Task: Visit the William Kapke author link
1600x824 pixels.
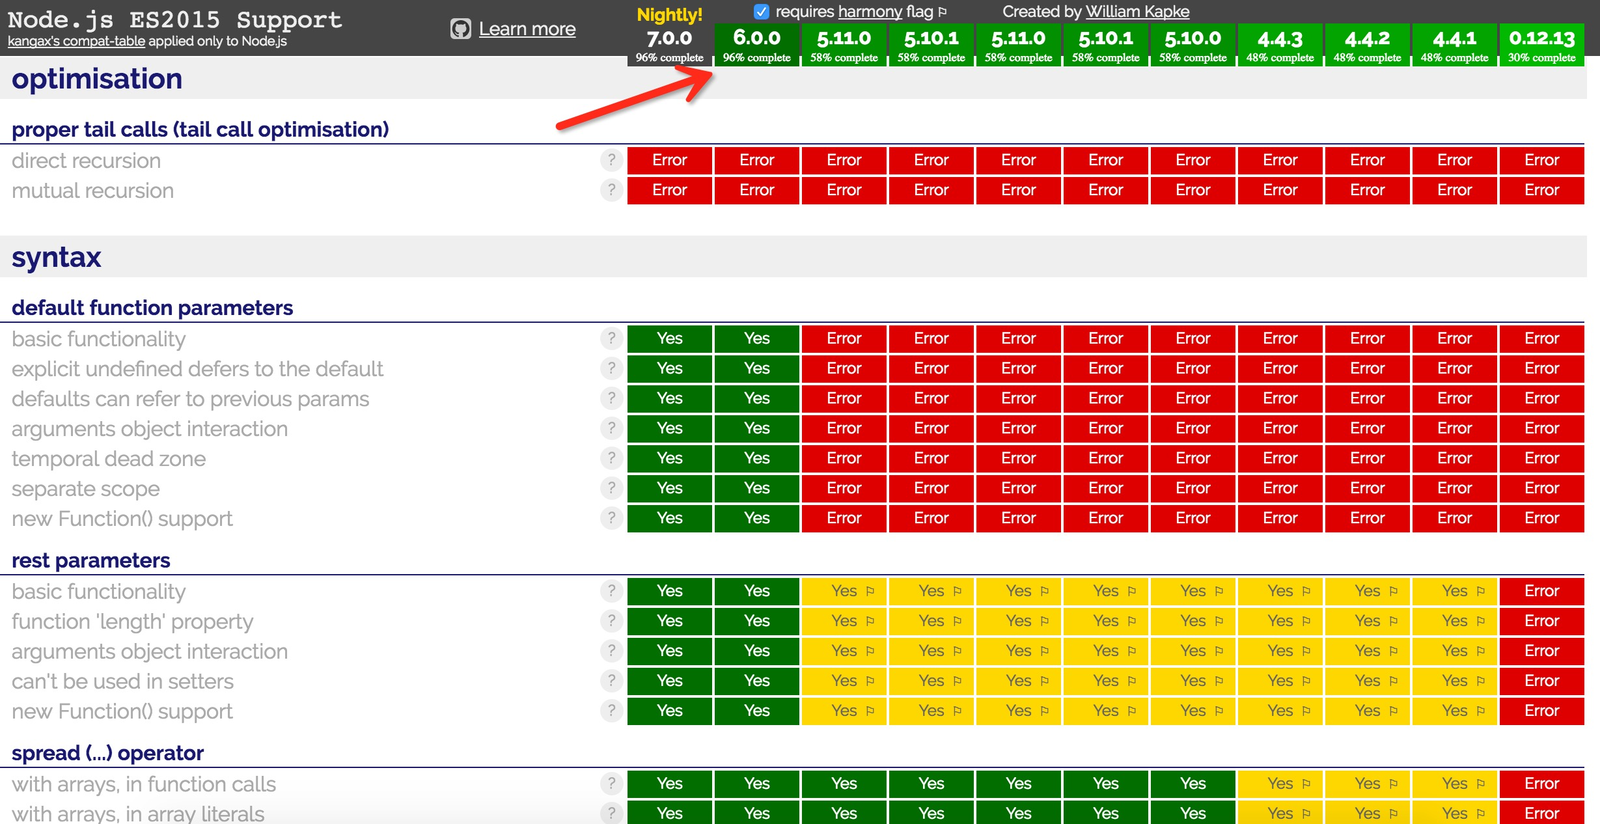Action: click(x=1137, y=12)
